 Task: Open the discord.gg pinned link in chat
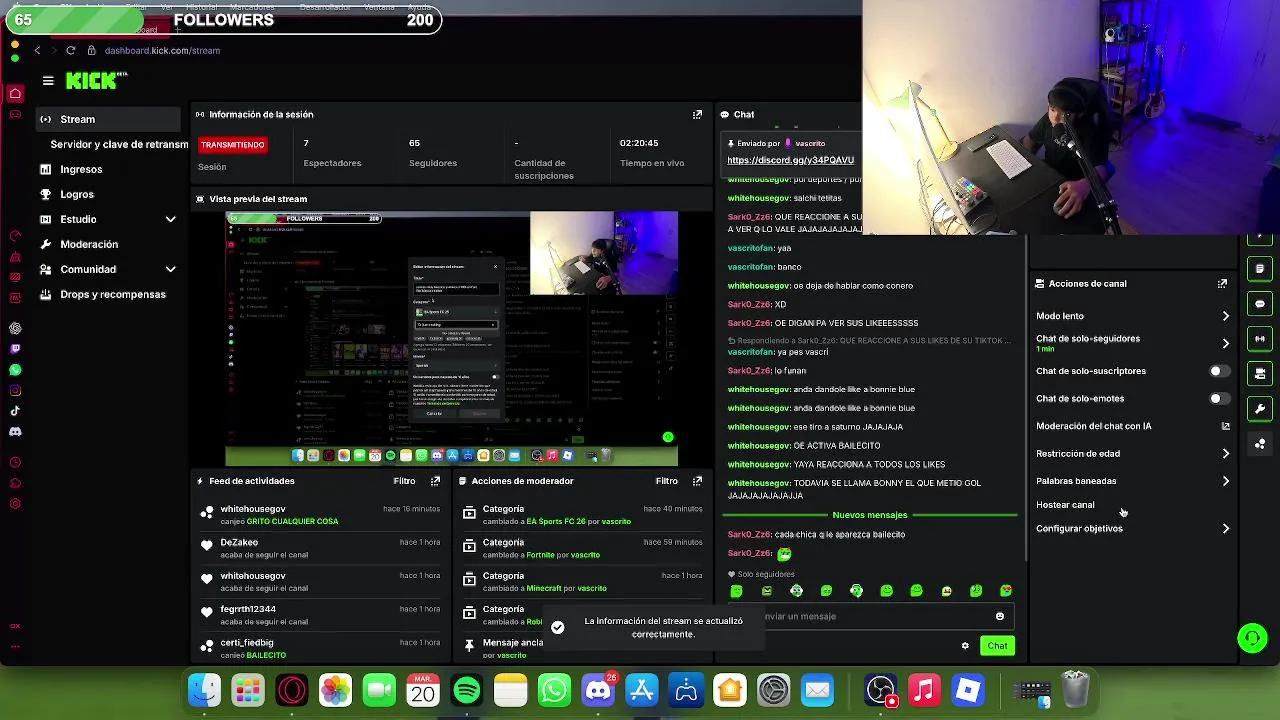(790, 160)
